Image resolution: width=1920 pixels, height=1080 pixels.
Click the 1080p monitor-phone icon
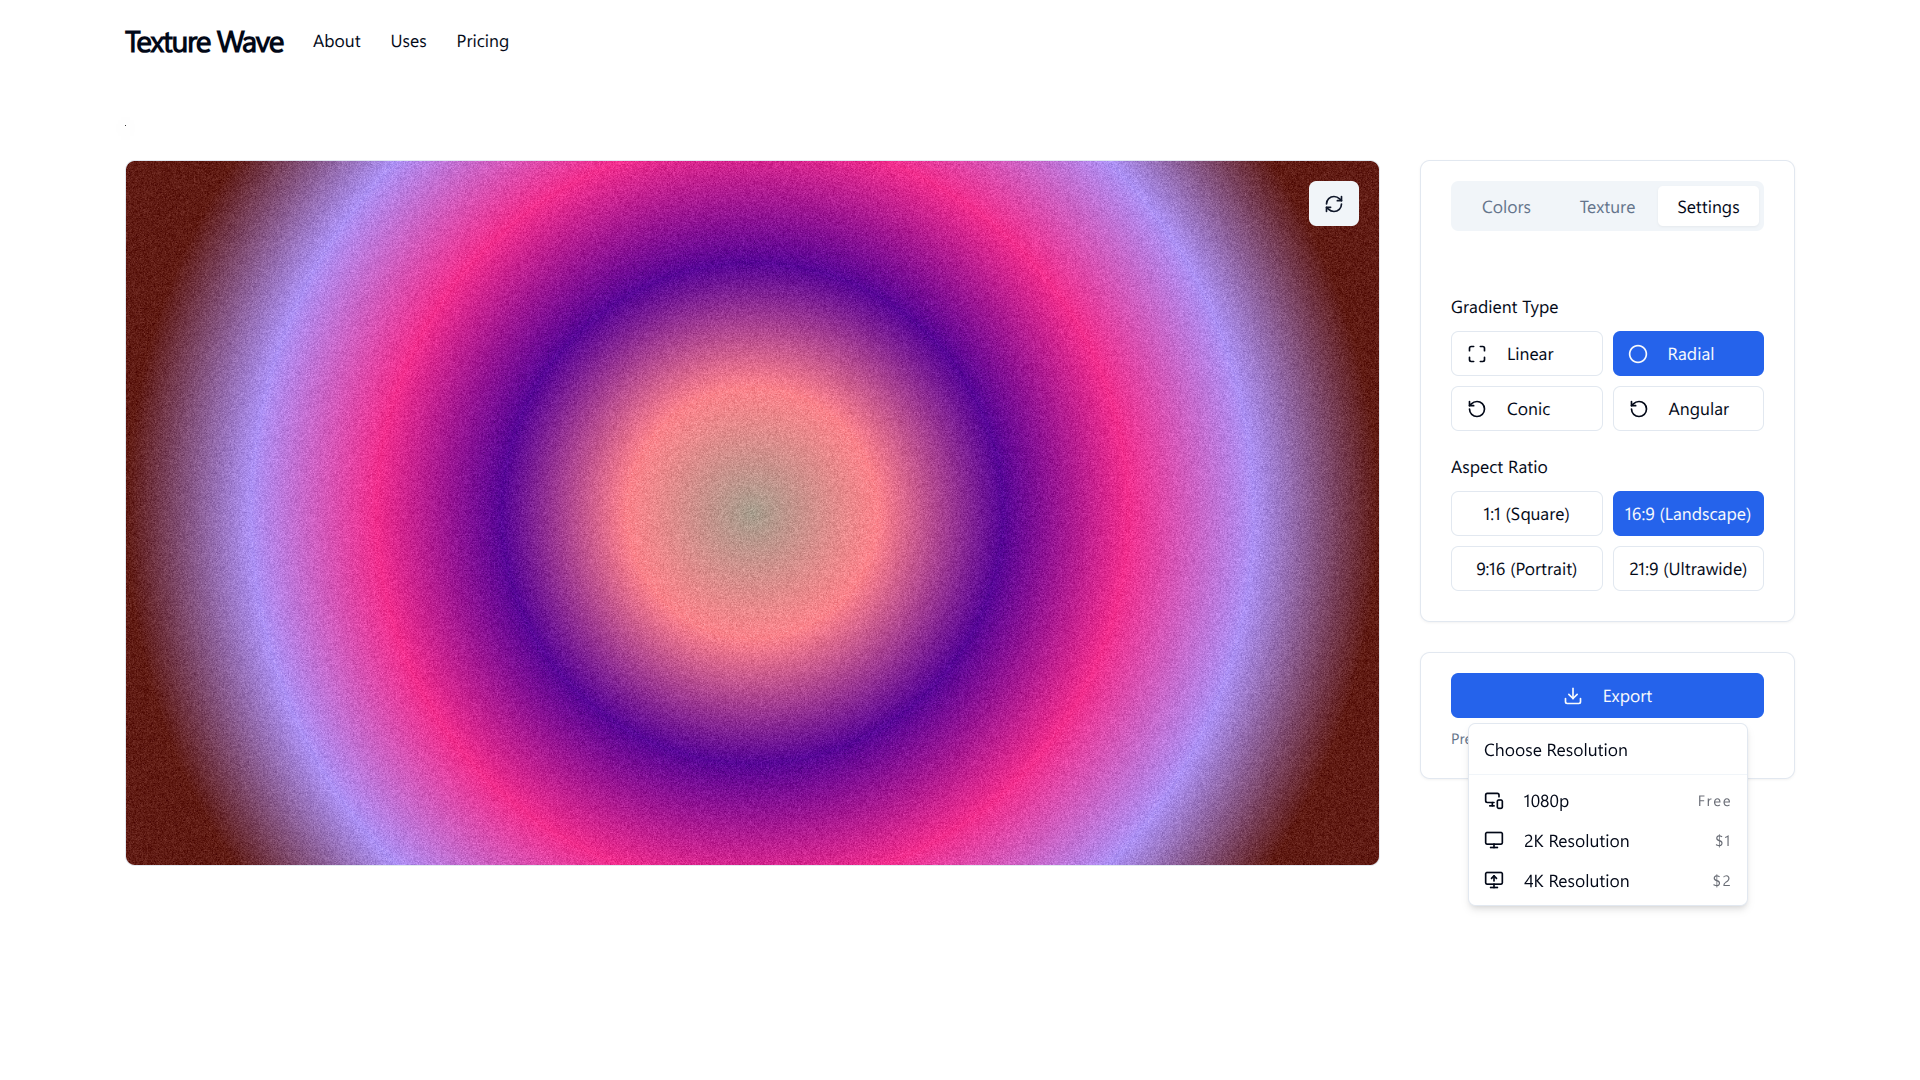[x=1494, y=801]
